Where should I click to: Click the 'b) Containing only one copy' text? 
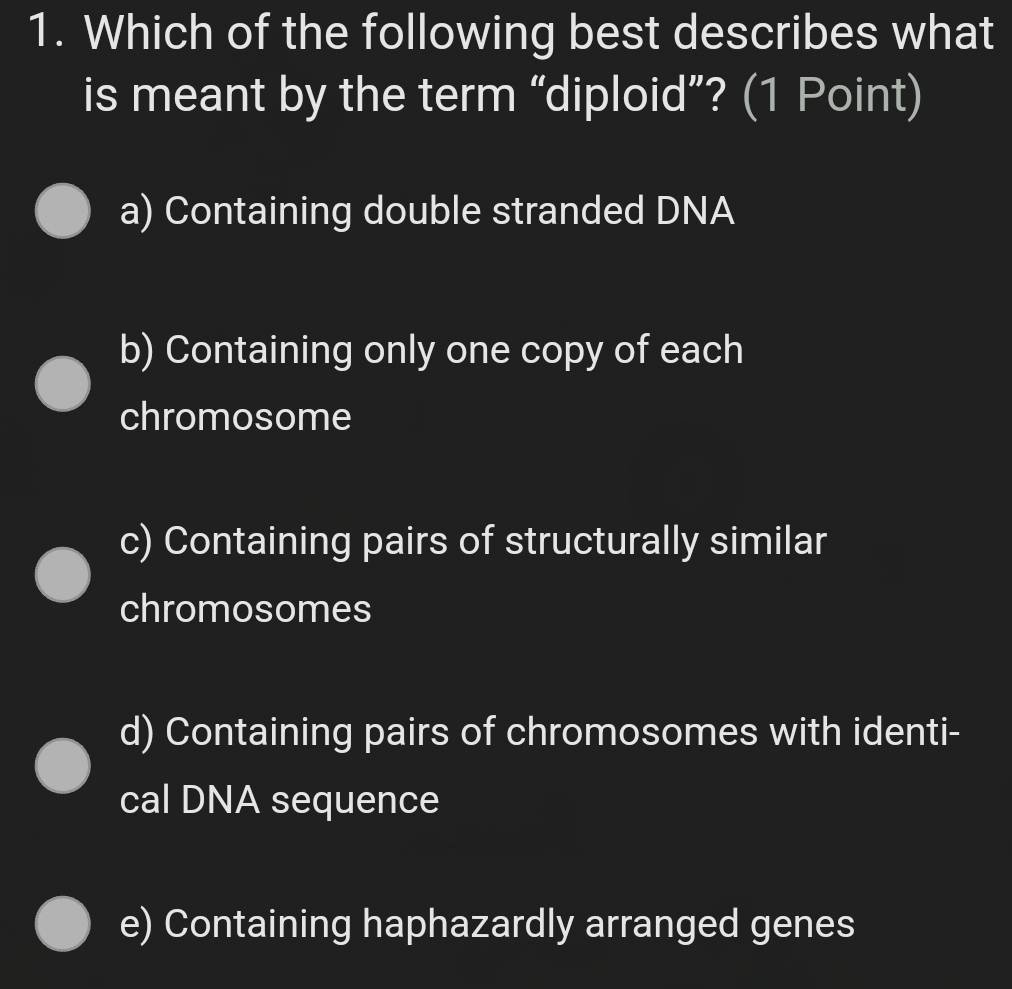pyautogui.click(x=431, y=351)
